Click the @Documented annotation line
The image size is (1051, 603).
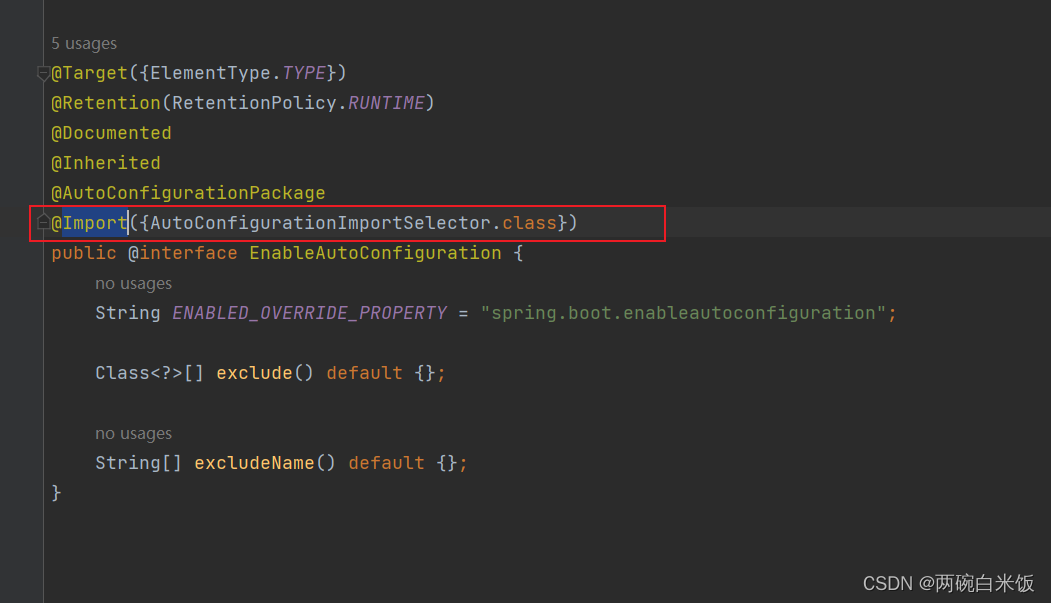111,132
